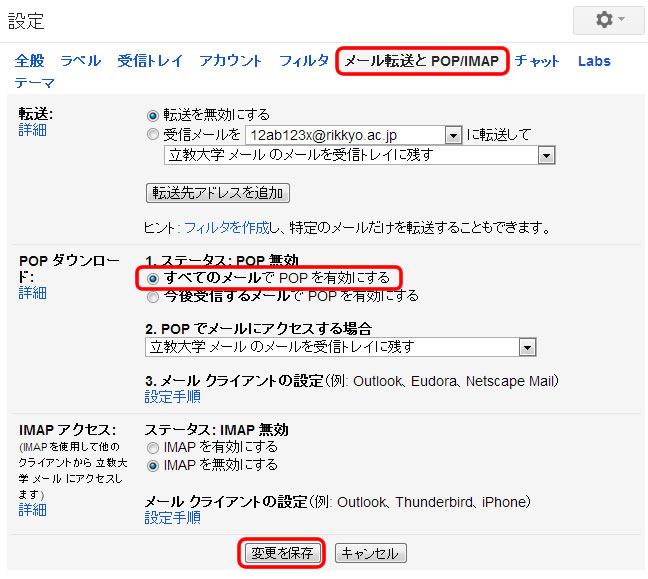Select IMAP を有効にする radio button
The width and height of the screenshot is (648, 579).
[153, 448]
